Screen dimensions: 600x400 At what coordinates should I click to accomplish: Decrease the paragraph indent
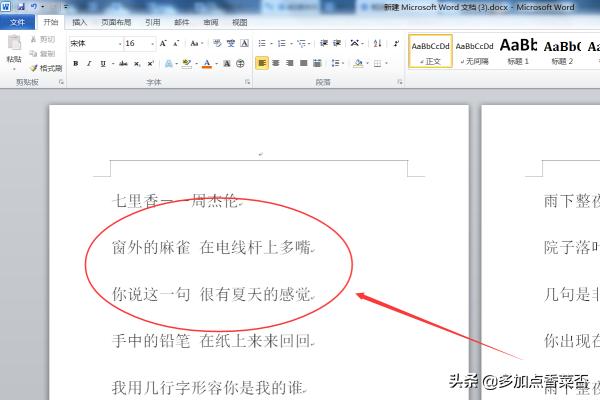pos(324,43)
